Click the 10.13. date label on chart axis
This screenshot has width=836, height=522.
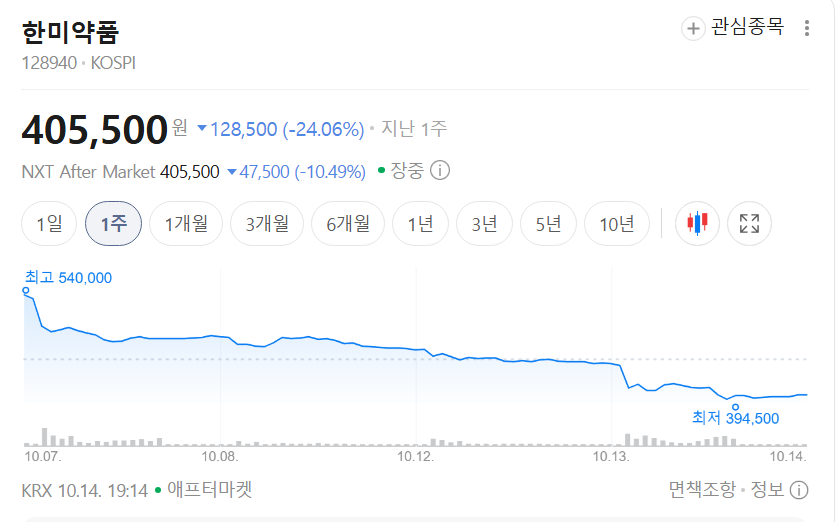click(x=611, y=456)
